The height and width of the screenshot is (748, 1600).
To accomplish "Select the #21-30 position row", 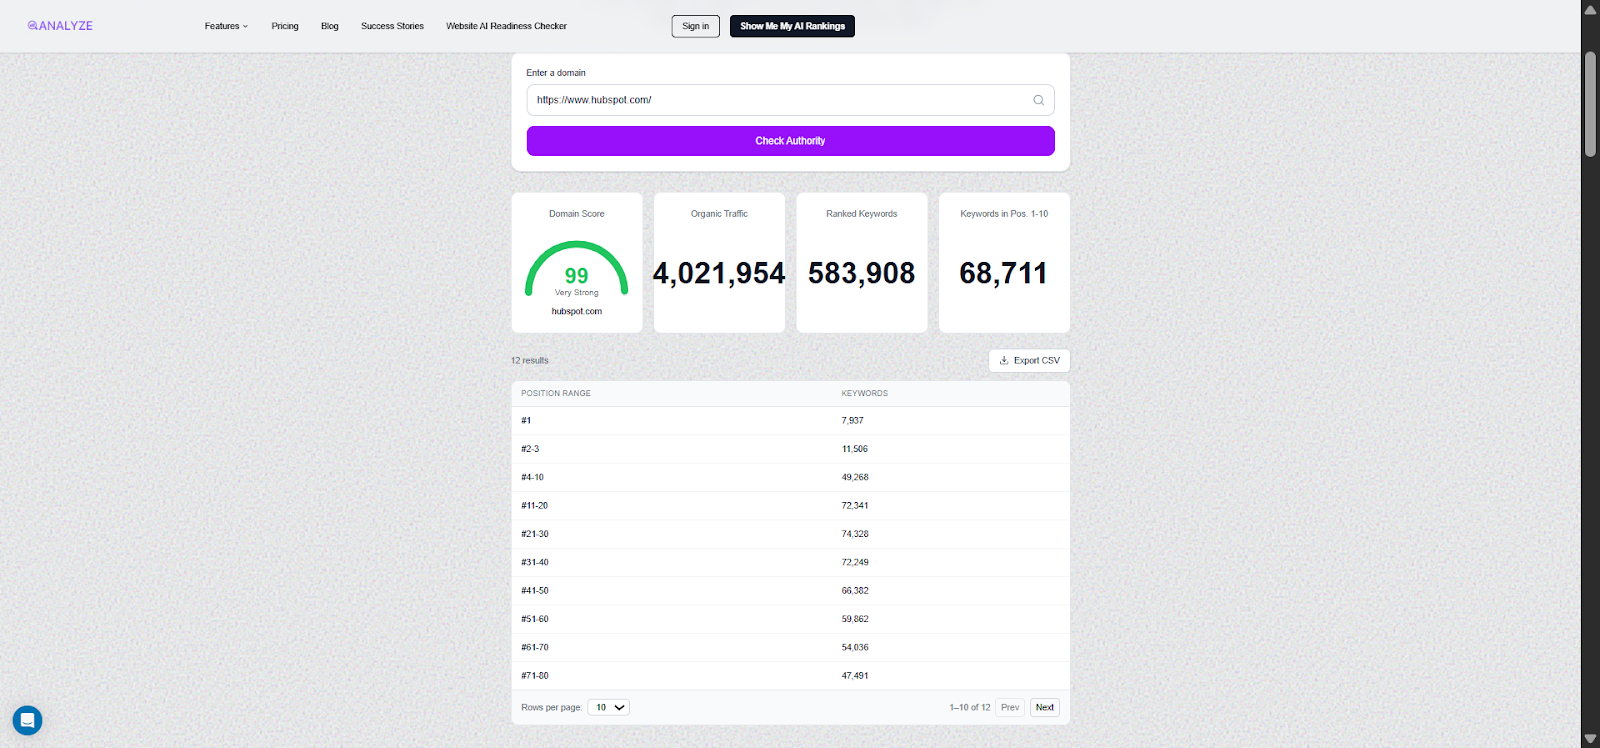I will 790,534.
